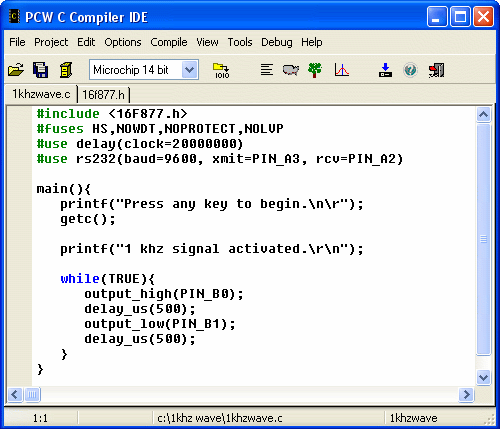Open the Options menu
This screenshot has width=500, height=429.
[x=123, y=42]
